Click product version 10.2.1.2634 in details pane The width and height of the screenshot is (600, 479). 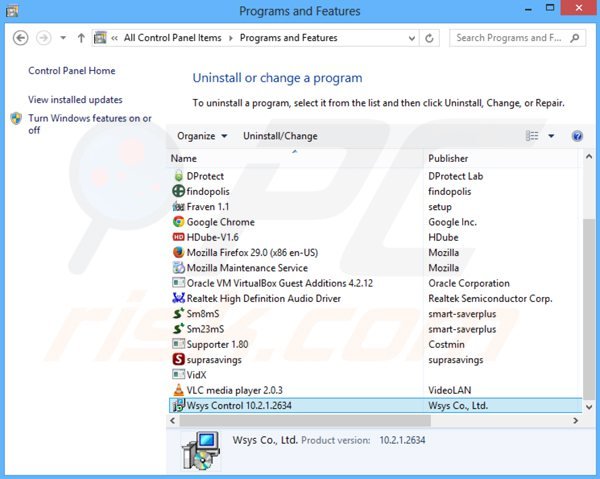(x=402, y=440)
